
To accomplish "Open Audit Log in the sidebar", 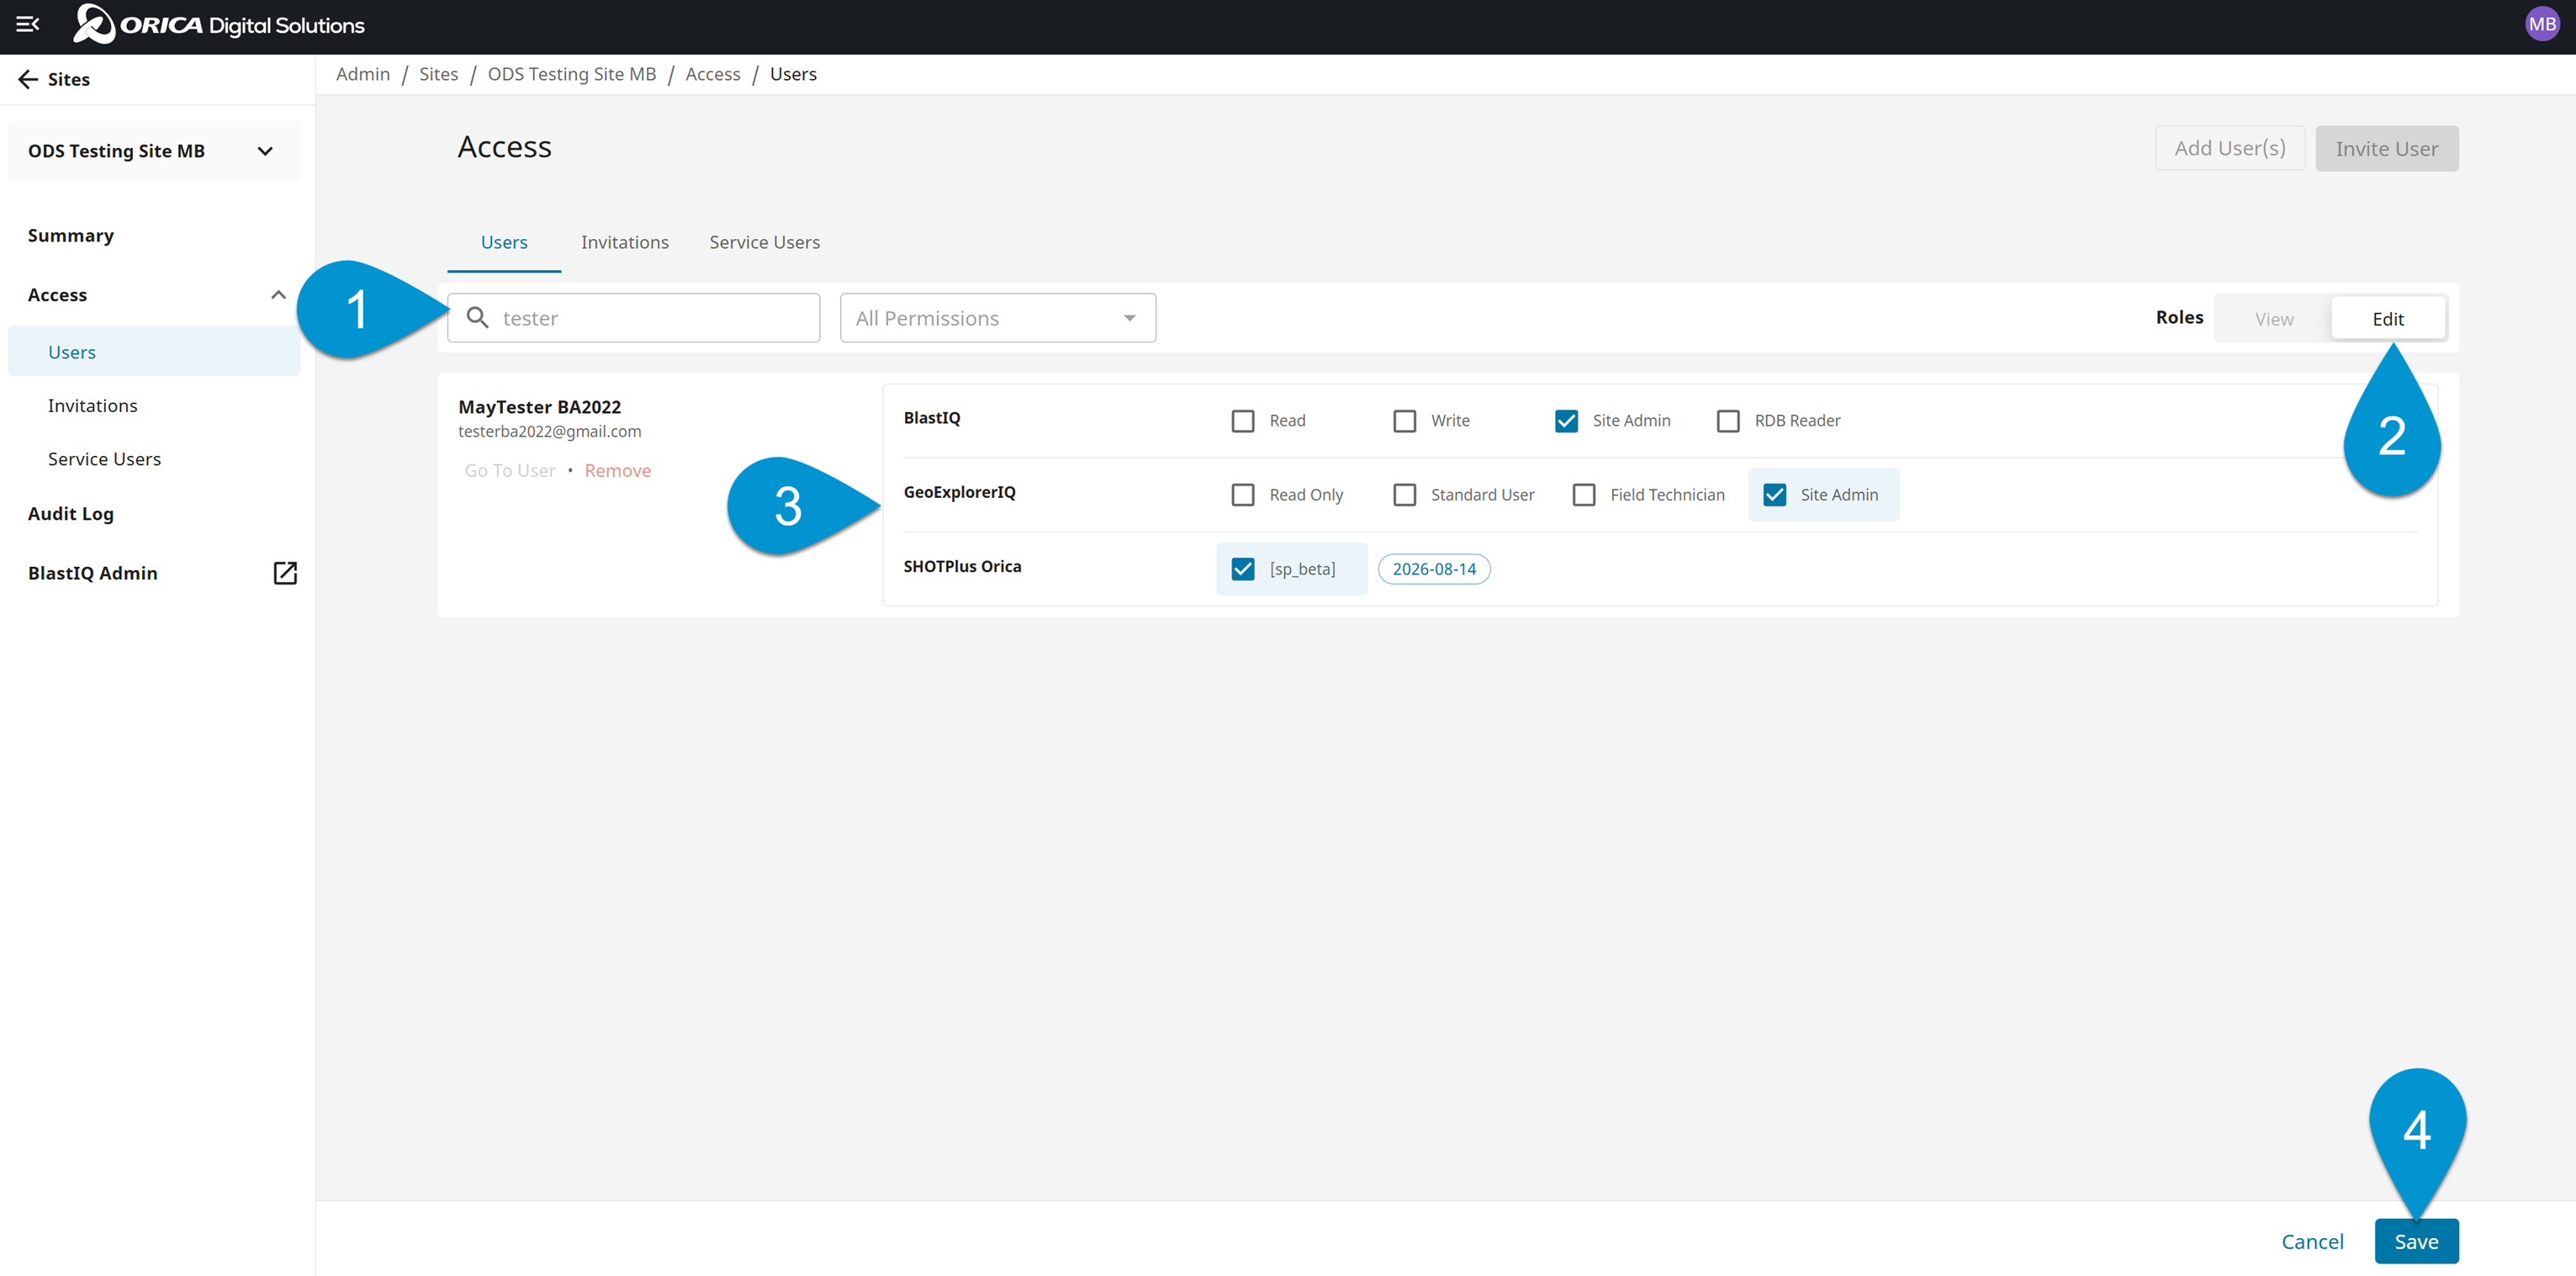I will [71, 514].
